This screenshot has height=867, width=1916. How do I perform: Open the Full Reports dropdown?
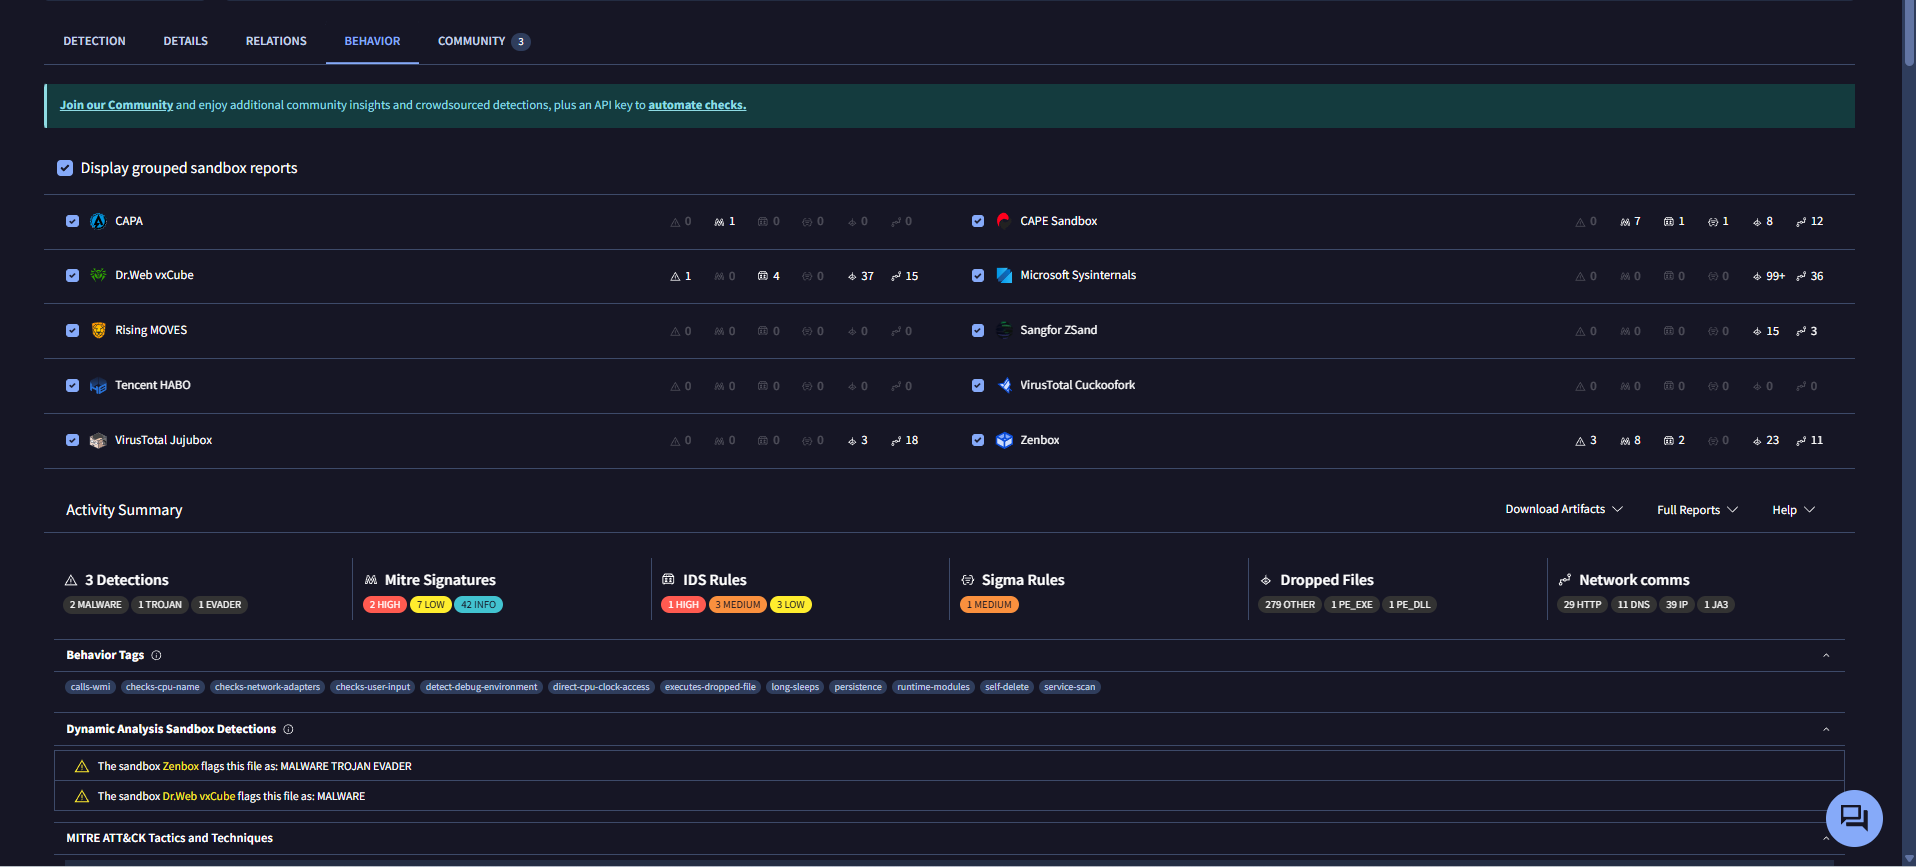[x=1697, y=510]
